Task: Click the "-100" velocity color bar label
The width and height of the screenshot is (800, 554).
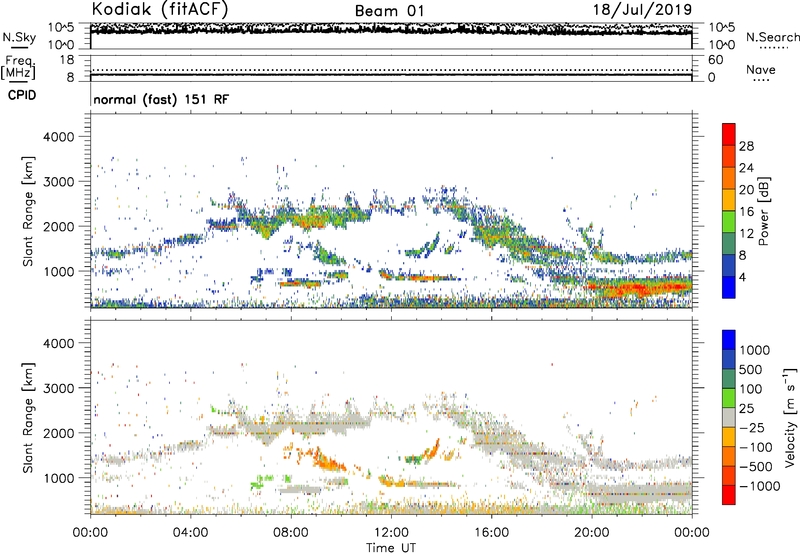Action: 756,447
